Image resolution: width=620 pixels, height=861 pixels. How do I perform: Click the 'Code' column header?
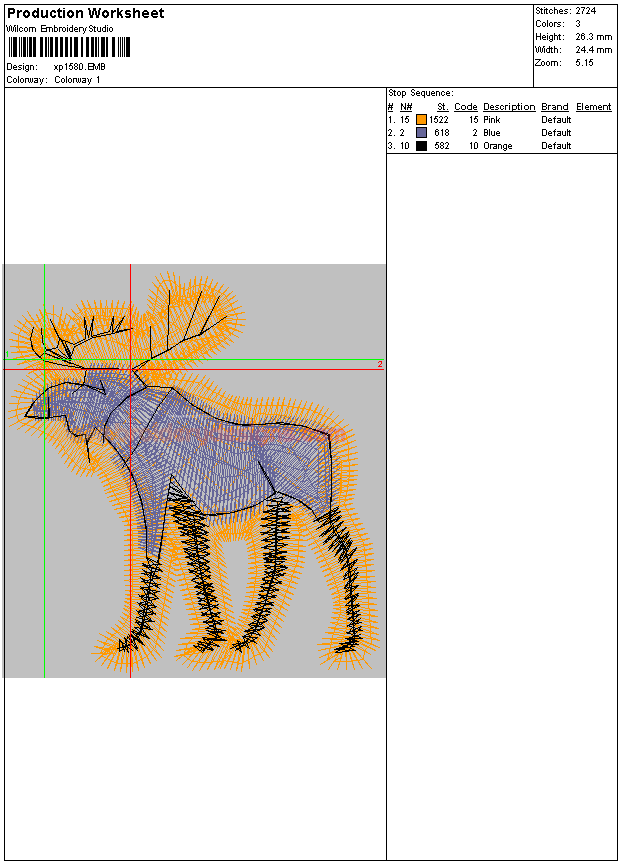(466, 107)
